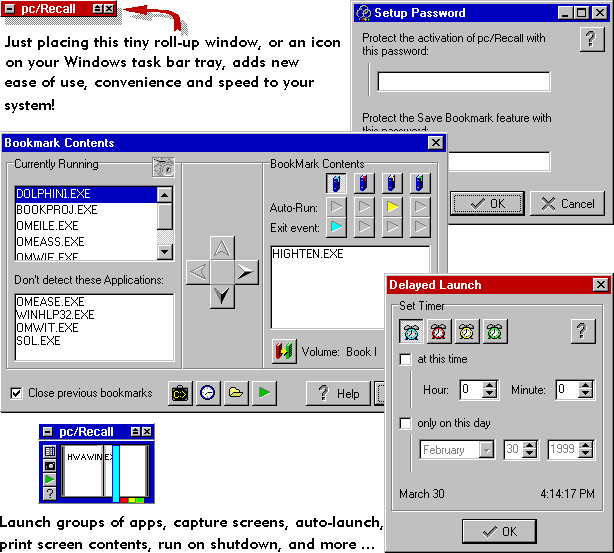Select the yellow alarm clock timer

467,331
